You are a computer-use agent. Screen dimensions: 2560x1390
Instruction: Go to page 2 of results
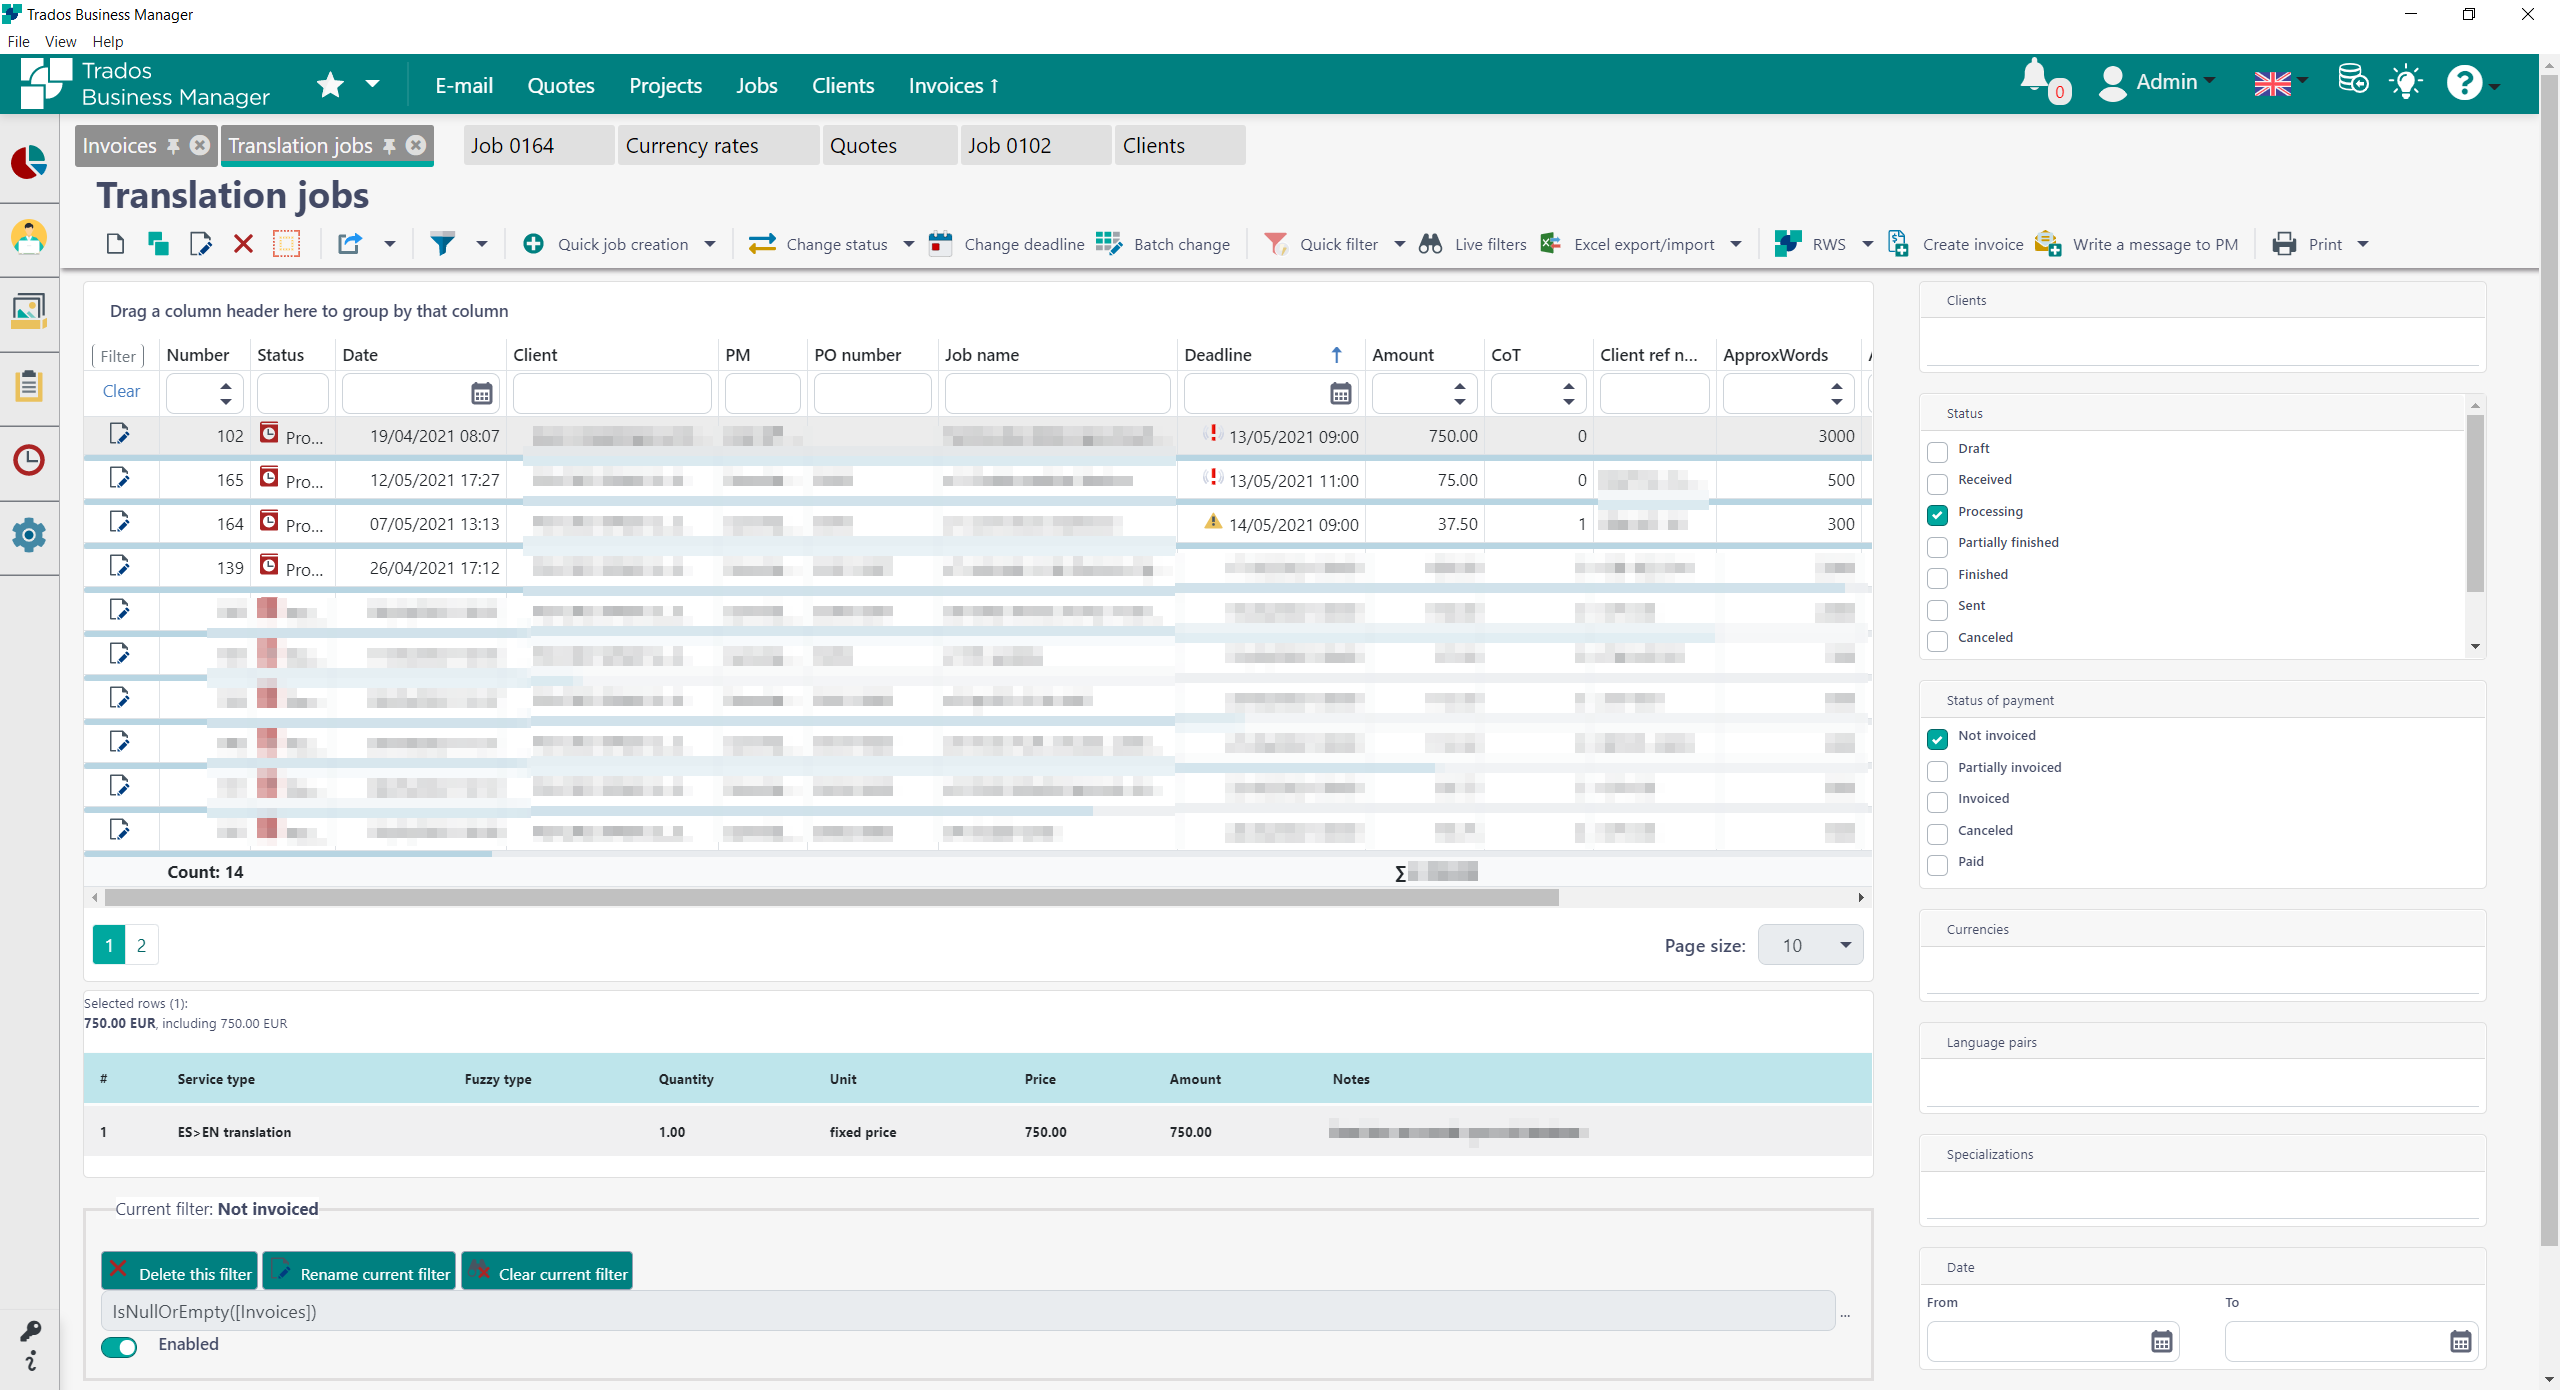pos(141,945)
